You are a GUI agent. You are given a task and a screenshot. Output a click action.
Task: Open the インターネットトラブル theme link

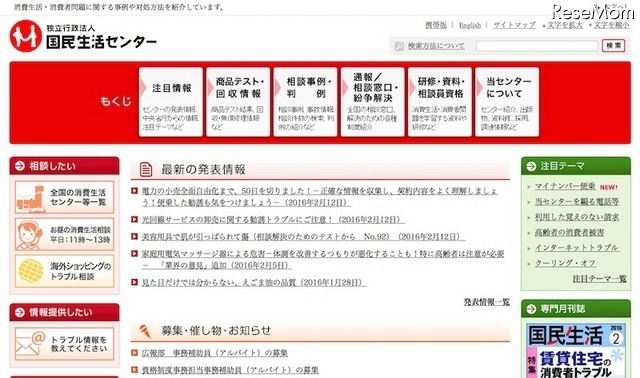pyautogui.click(x=577, y=247)
